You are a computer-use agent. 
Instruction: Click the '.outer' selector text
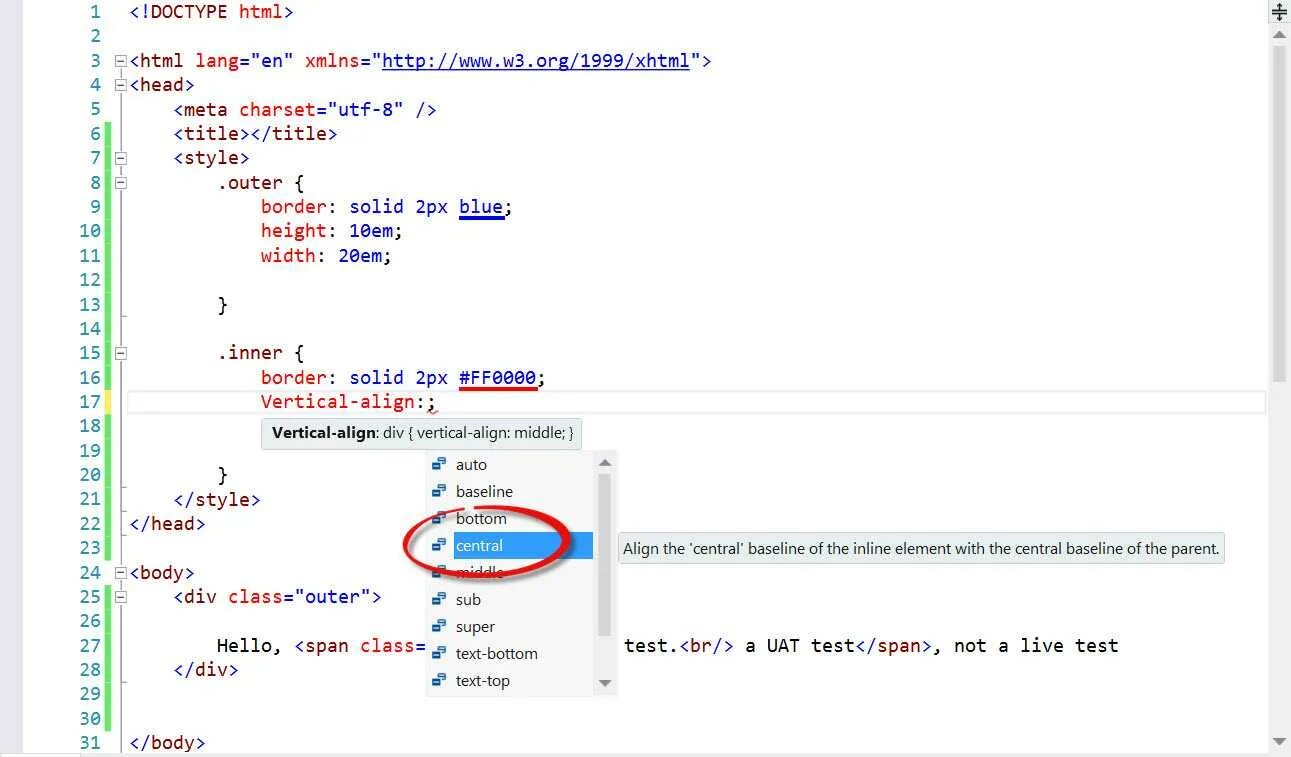tap(250, 183)
